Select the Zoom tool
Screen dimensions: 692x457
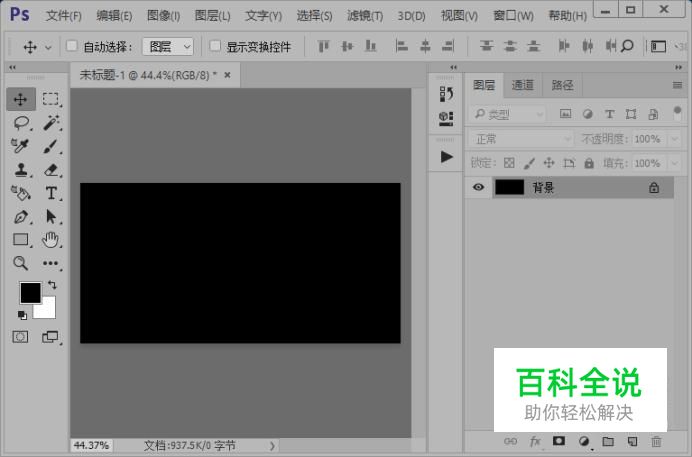coord(21,263)
